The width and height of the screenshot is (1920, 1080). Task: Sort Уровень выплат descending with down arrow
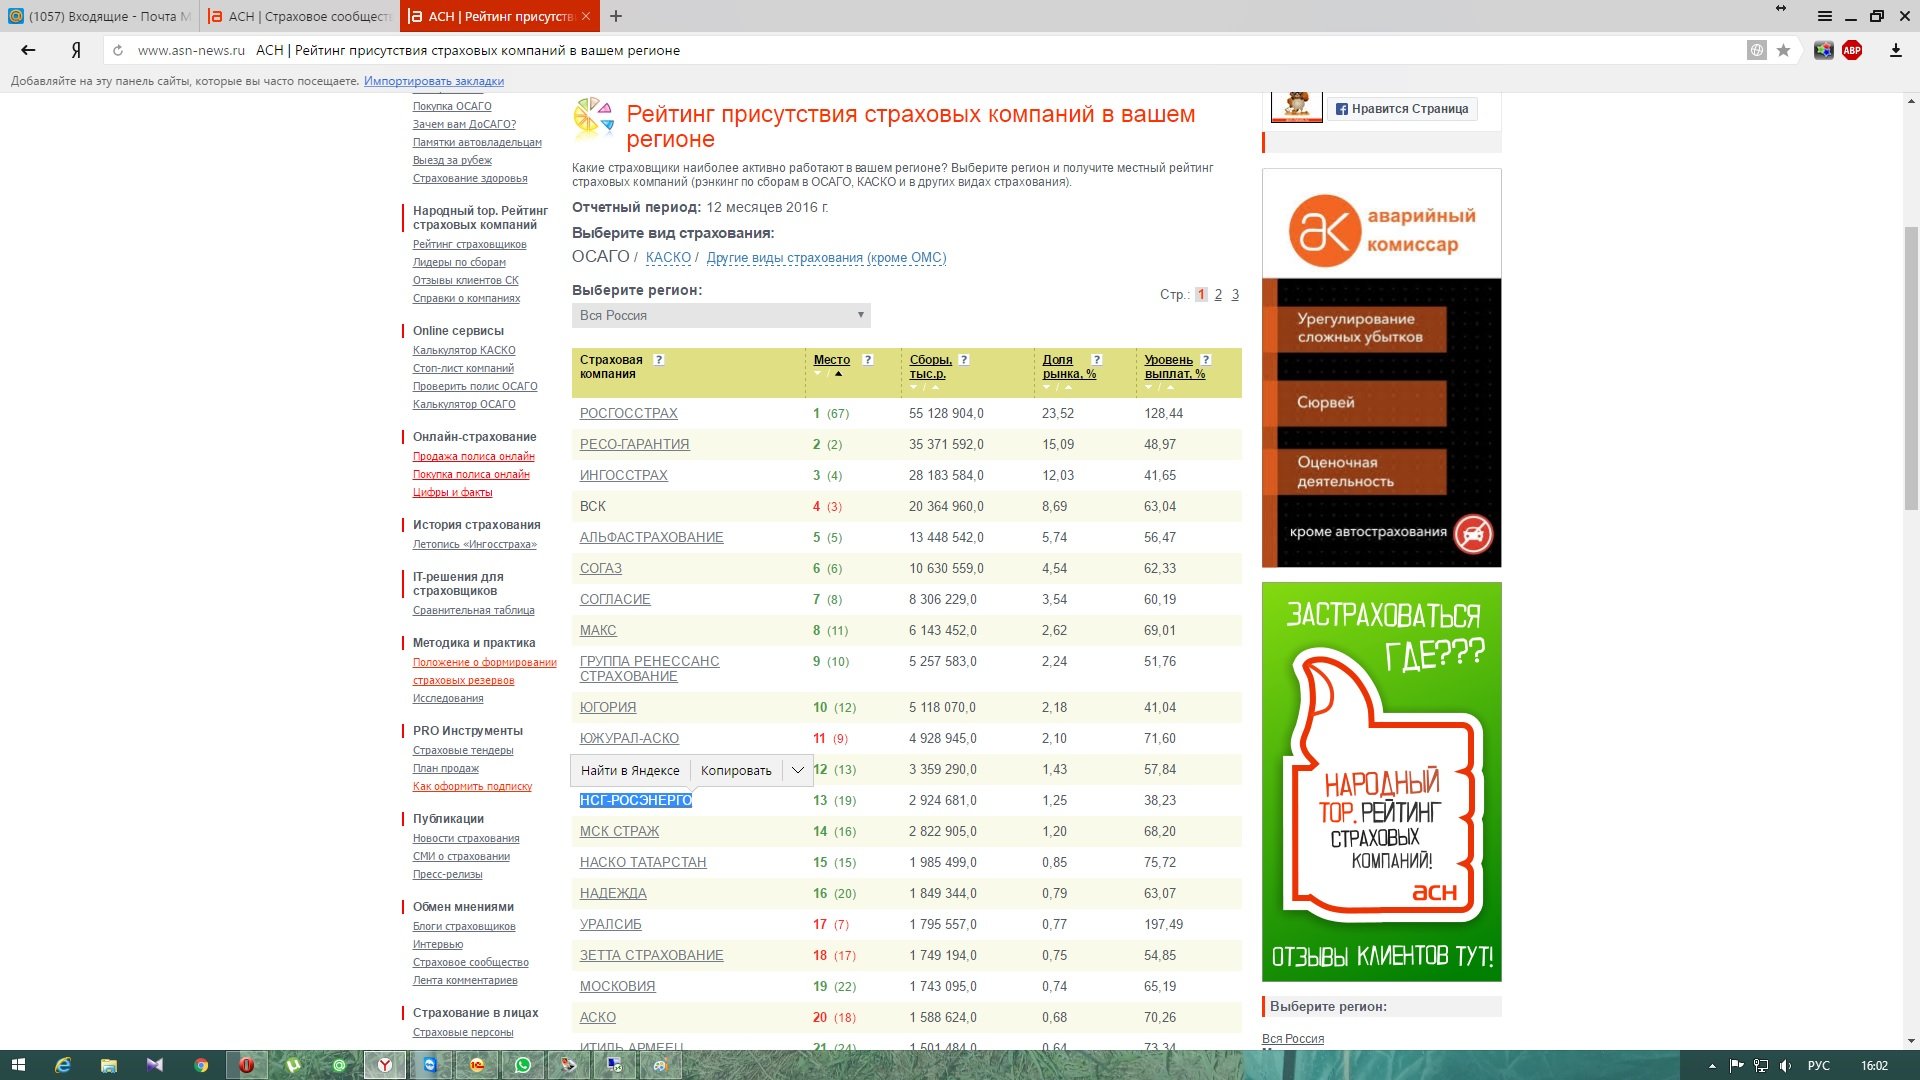click(1149, 387)
